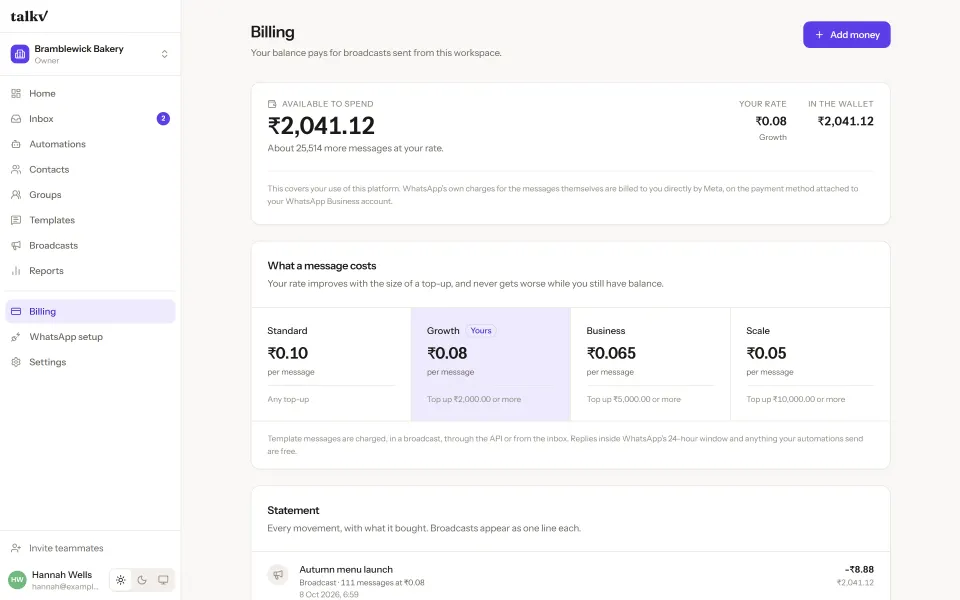960x600 pixels.
Task: Select the Growth ₹0.08 rate card
Action: [x=490, y=364]
